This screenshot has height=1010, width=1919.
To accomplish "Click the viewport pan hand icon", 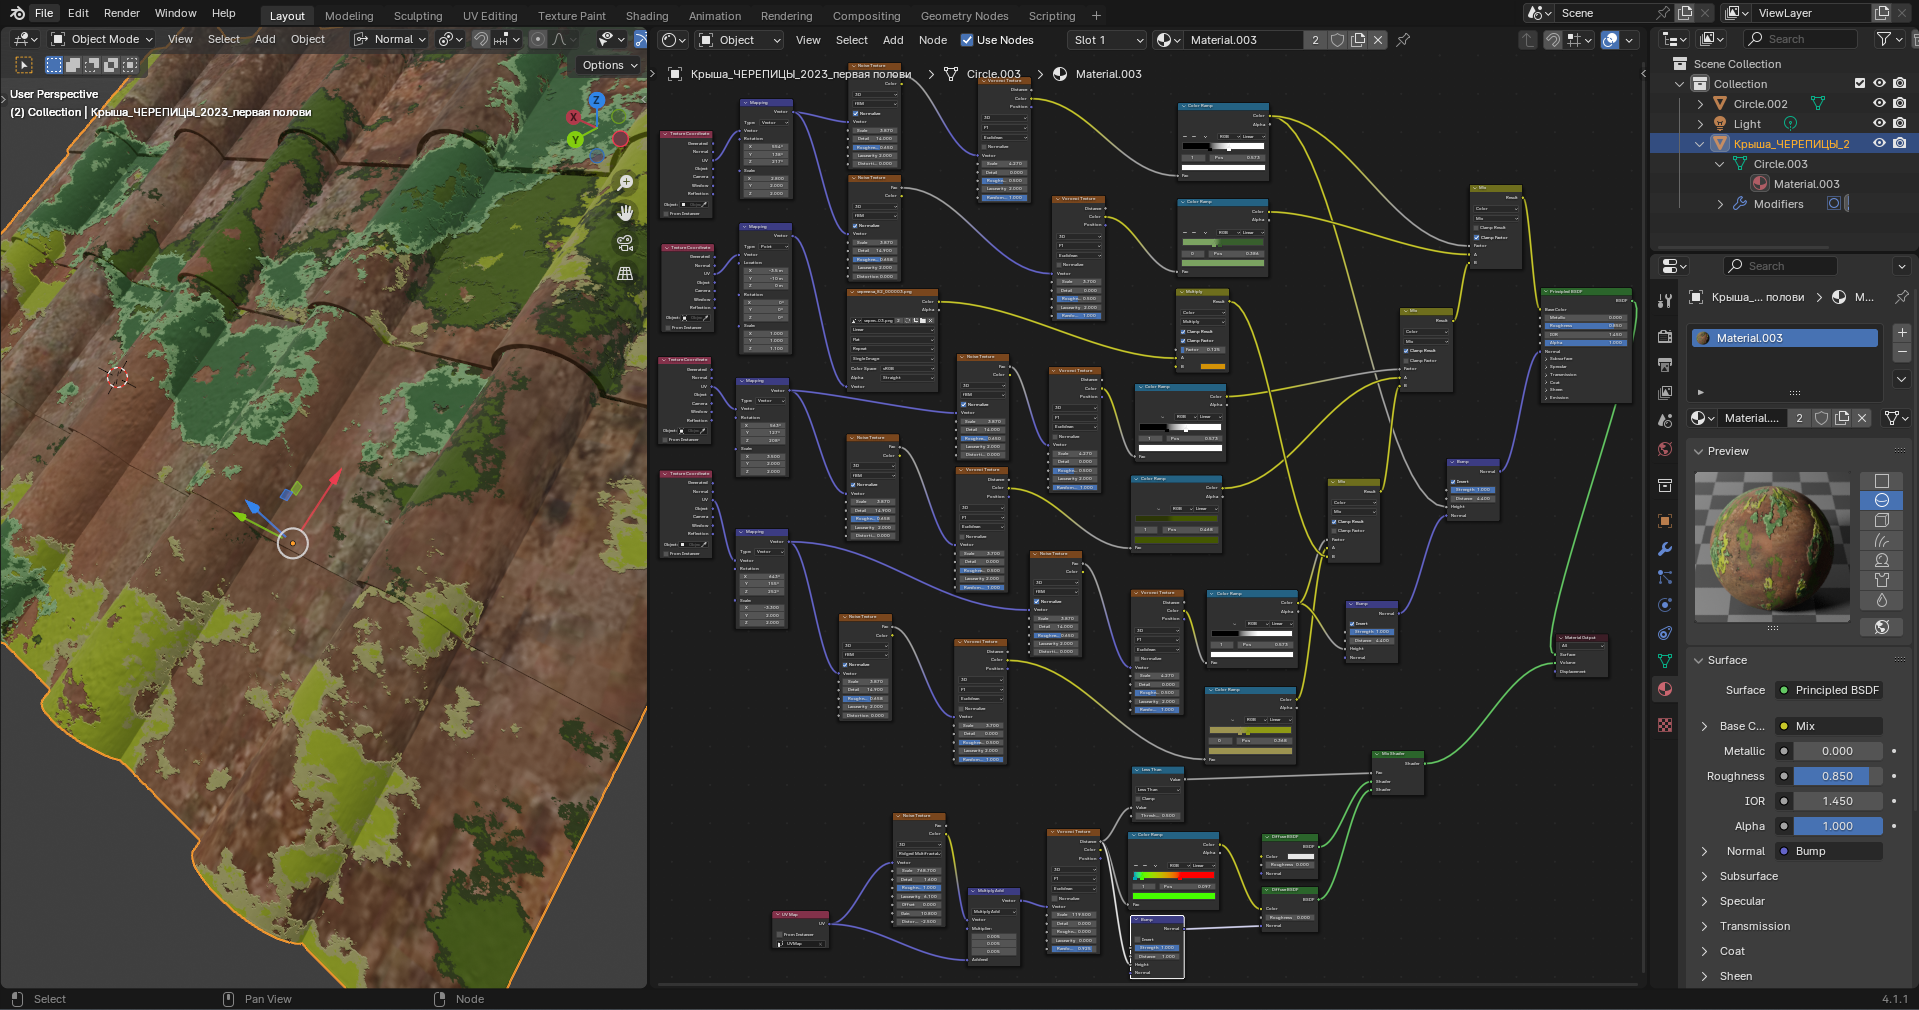I will (x=625, y=213).
